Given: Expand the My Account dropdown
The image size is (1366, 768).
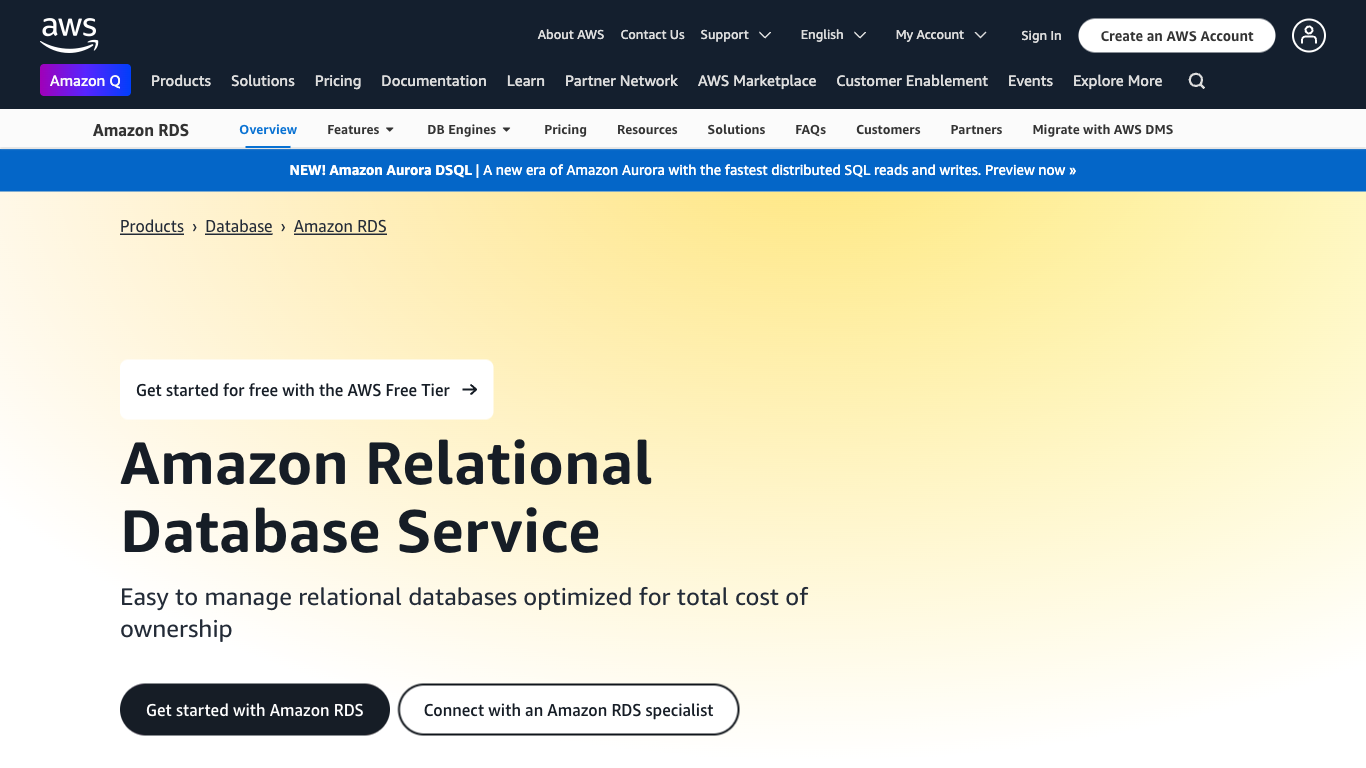Looking at the screenshot, I should pyautogui.click(x=941, y=35).
